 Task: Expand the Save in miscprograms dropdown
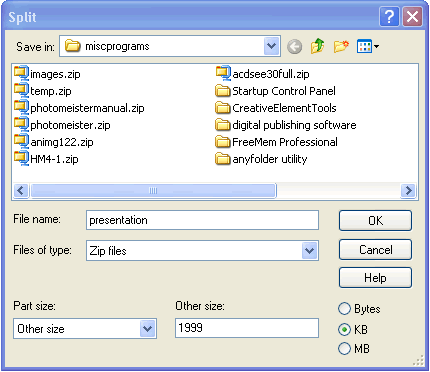click(272, 46)
